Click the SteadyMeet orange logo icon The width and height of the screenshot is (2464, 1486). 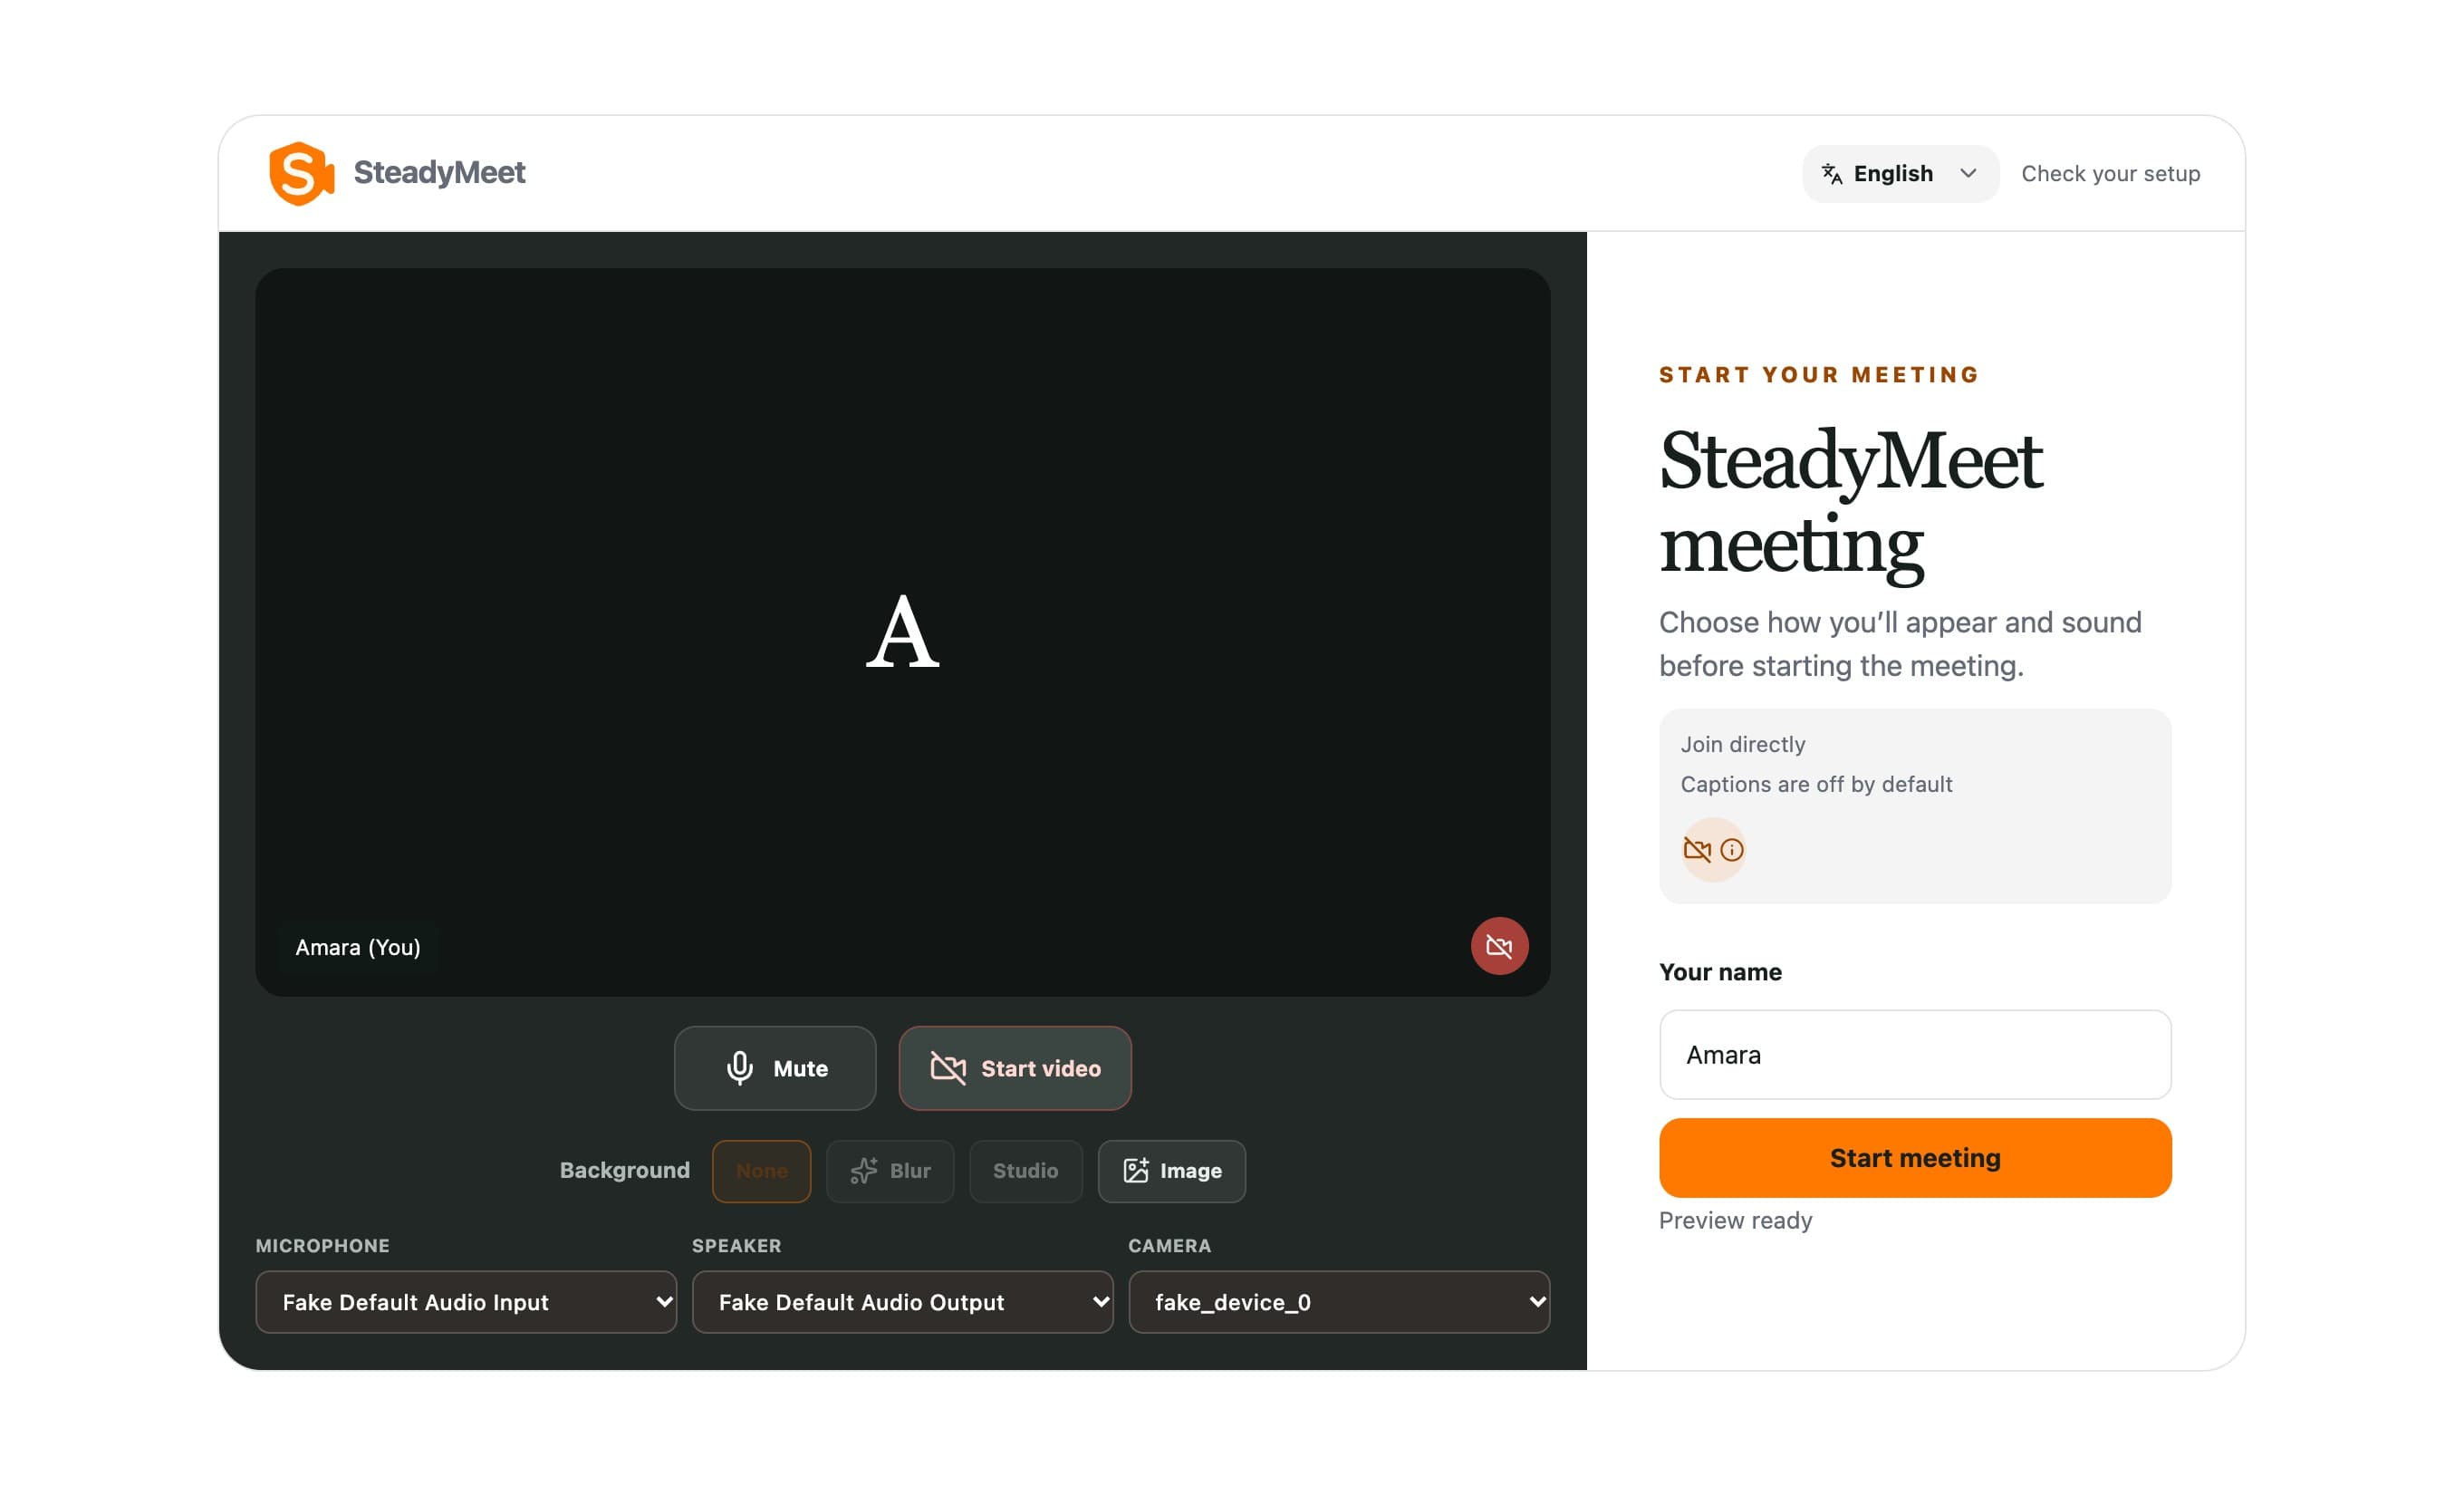301,173
